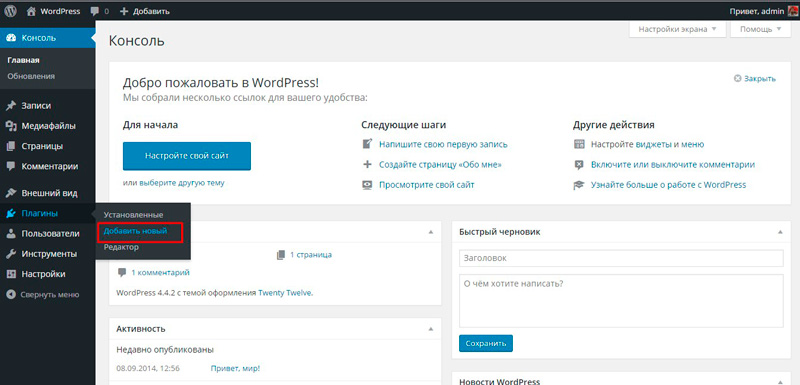800x385 pixels.
Task: Expand the Помощь dropdown tab
Action: pyautogui.click(x=761, y=29)
